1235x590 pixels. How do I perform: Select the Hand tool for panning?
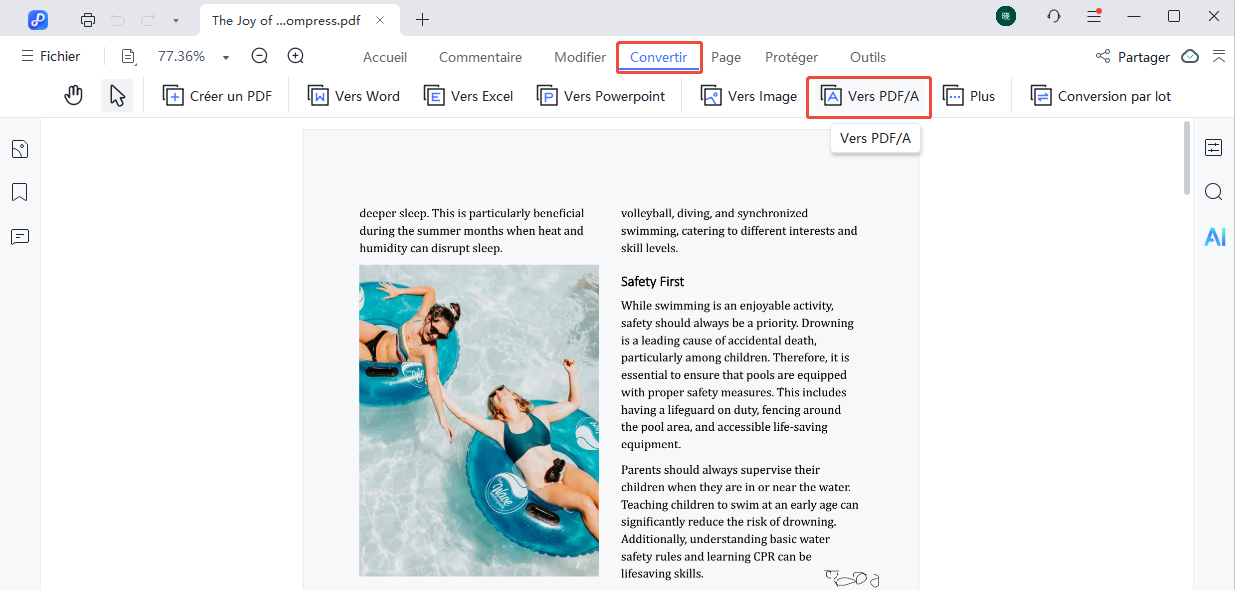pyautogui.click(x=73, y=95)
